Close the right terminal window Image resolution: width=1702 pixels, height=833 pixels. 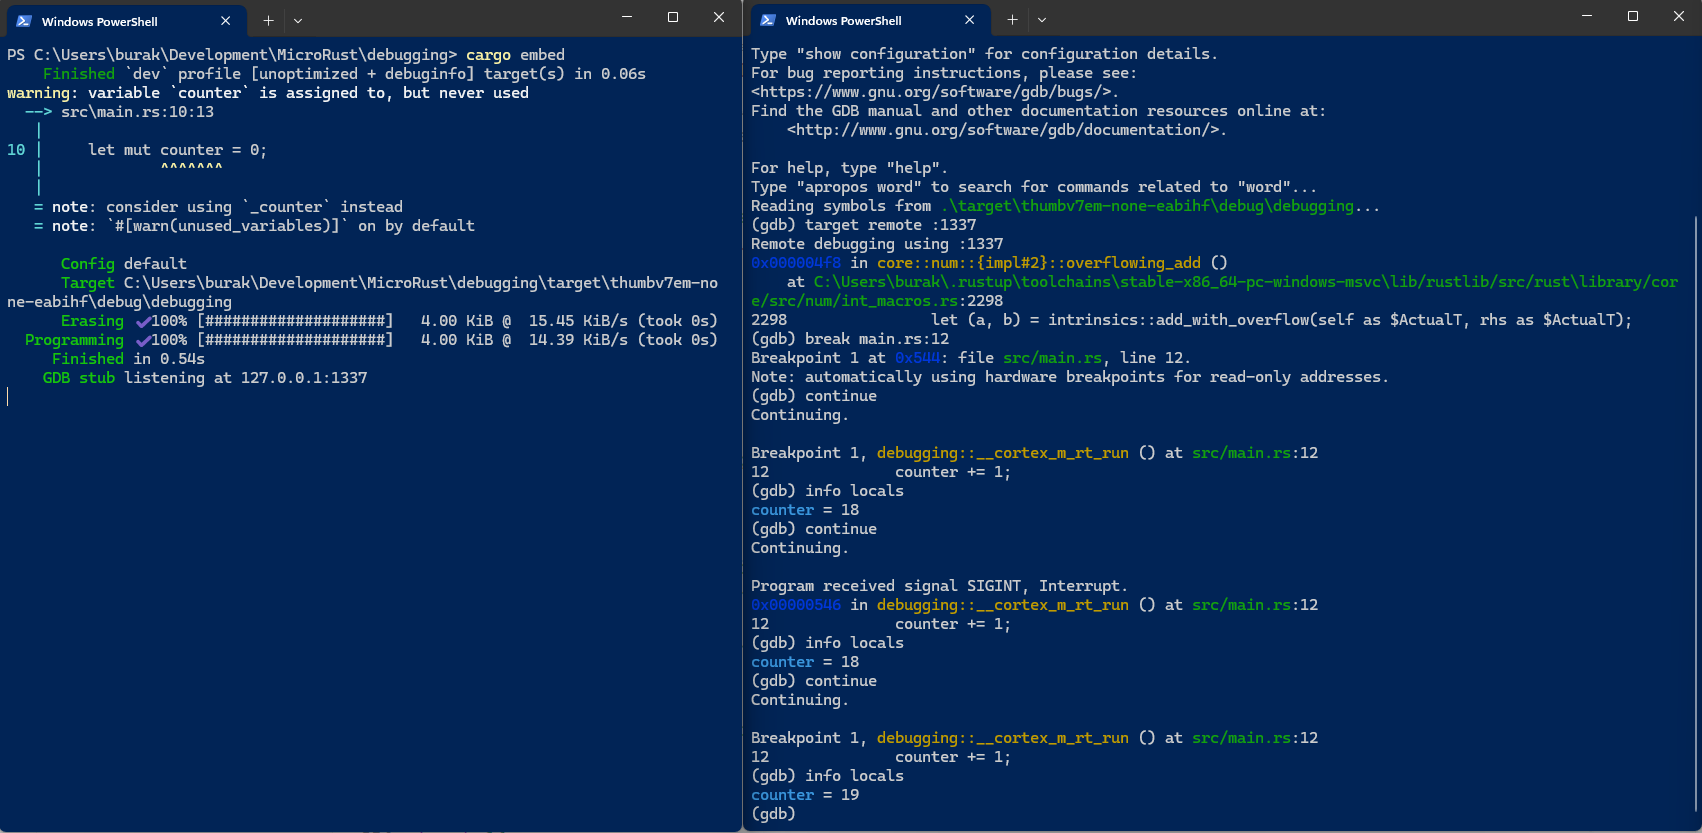(x=1679, y=16)
